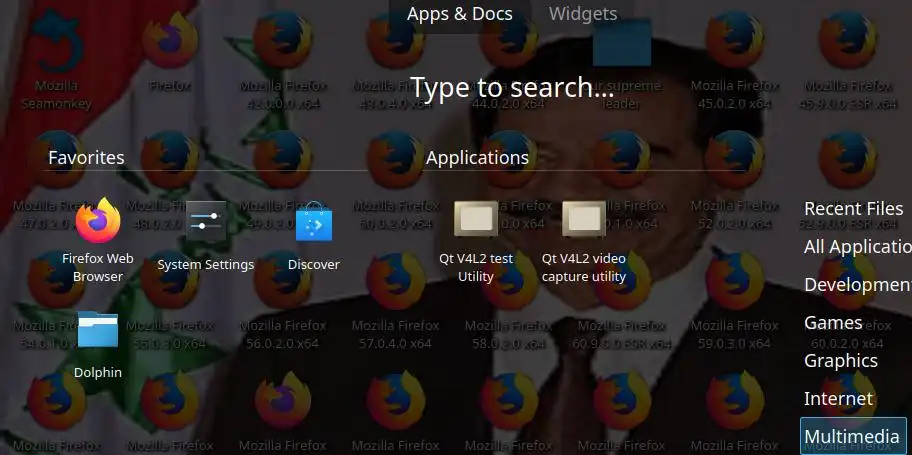Launch Firefox Web Browser from Favorites
This screenshot has width=912, height=455.
pos(98,240)
